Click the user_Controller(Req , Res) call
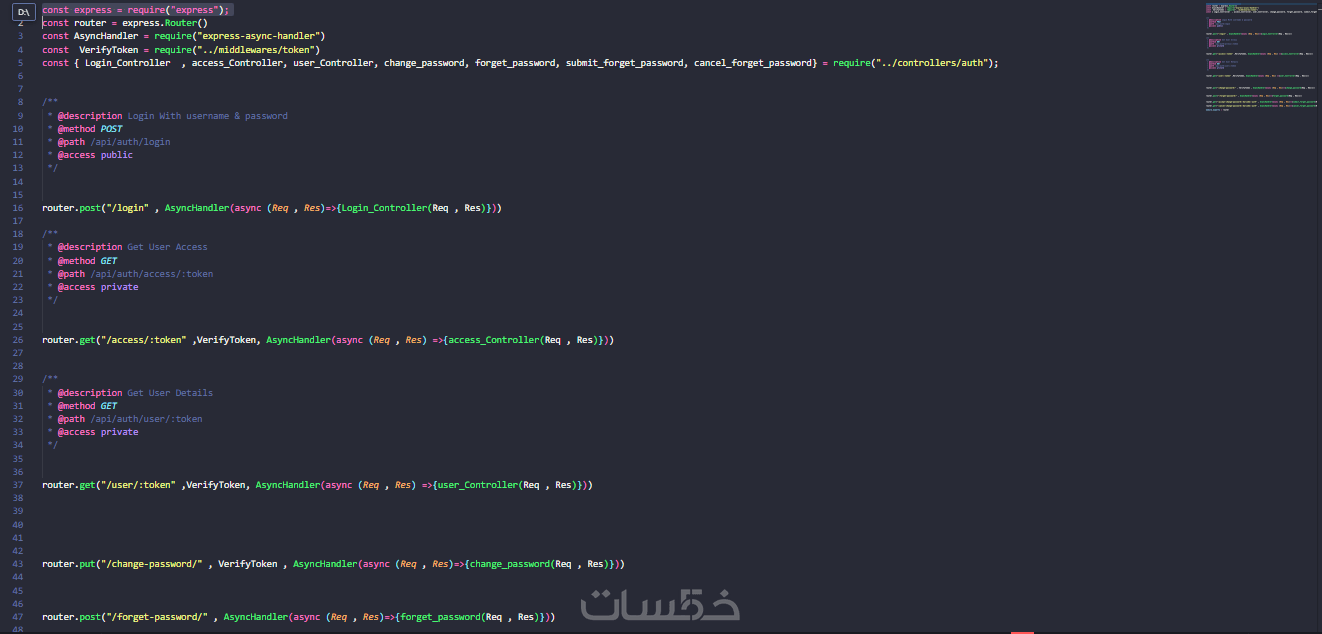Screen dimensions: 1322x634 pos(507,485)
